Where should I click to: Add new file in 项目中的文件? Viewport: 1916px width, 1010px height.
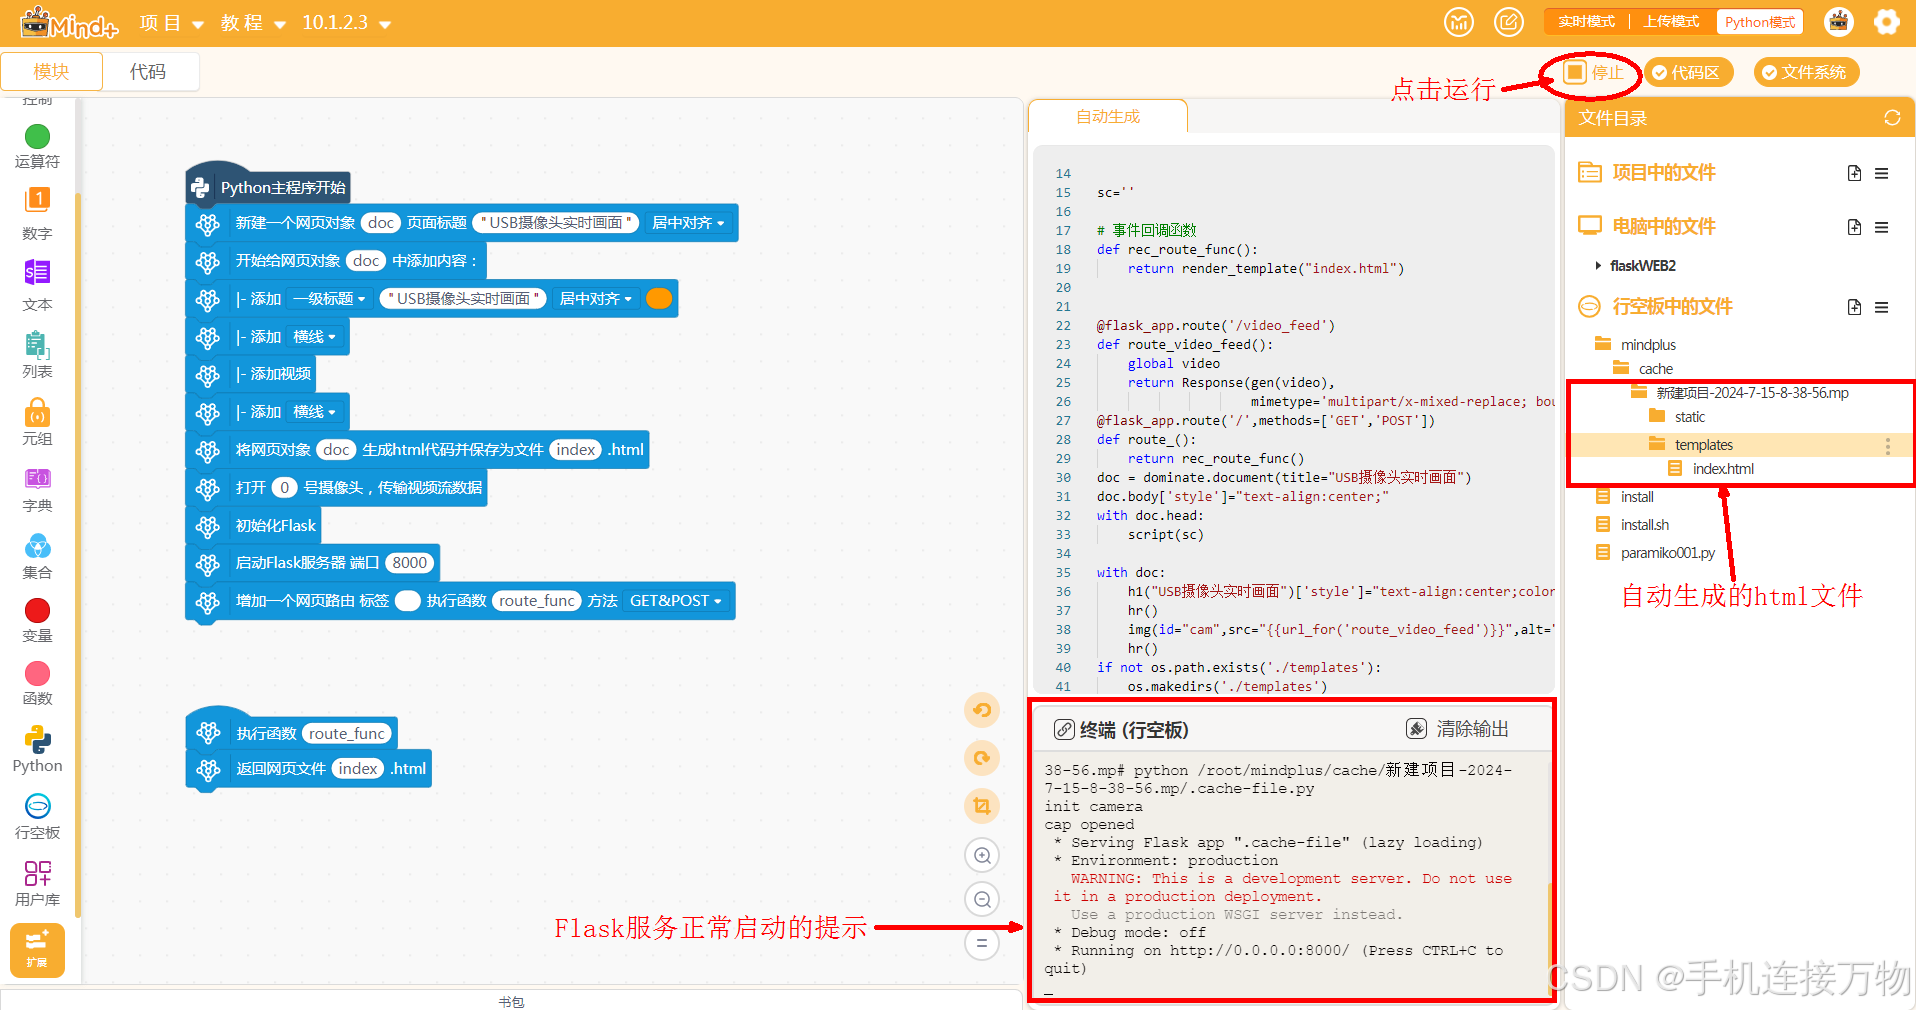pyautogui.click(x=1854, y=173)
